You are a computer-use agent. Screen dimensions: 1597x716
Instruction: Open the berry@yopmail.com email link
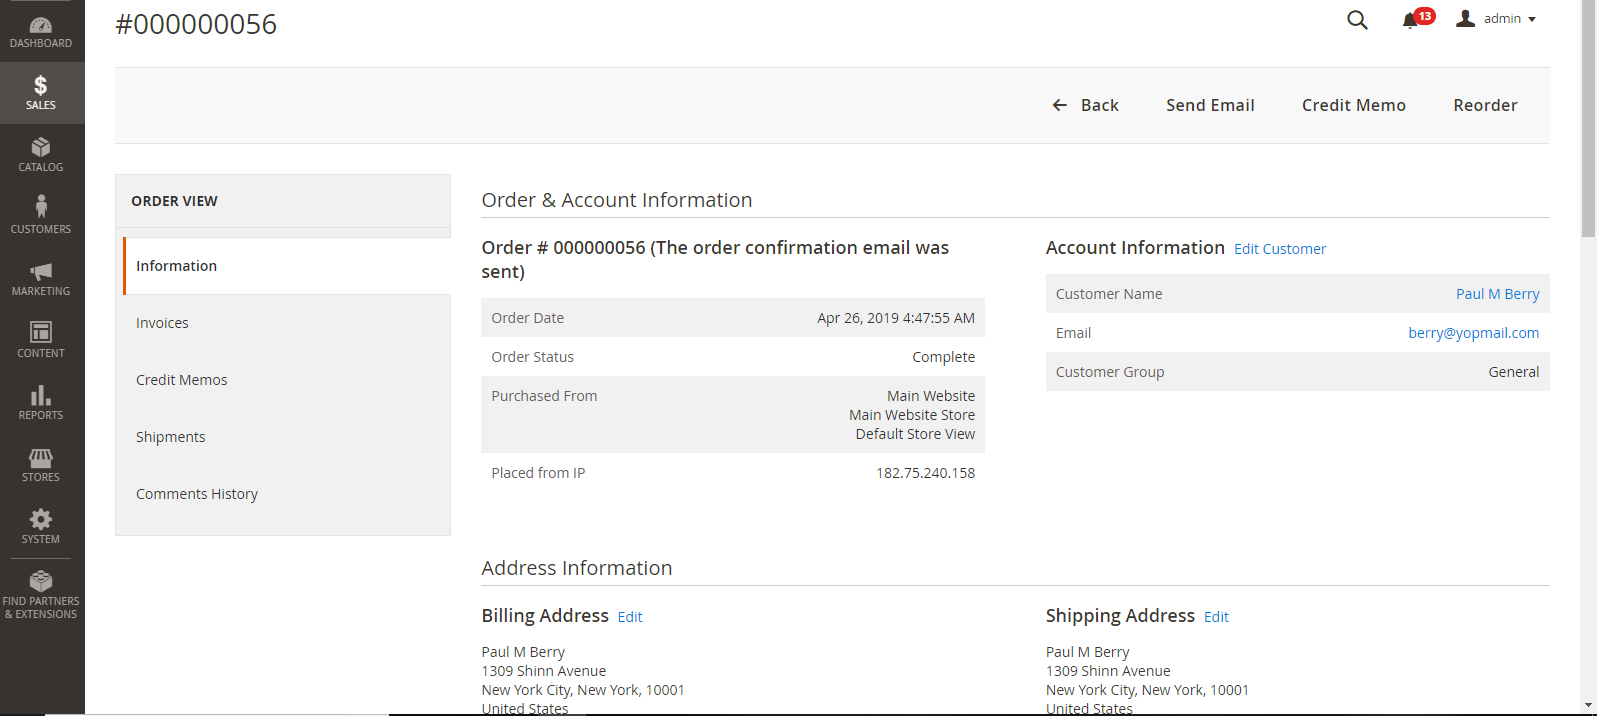pos(1473,333)
